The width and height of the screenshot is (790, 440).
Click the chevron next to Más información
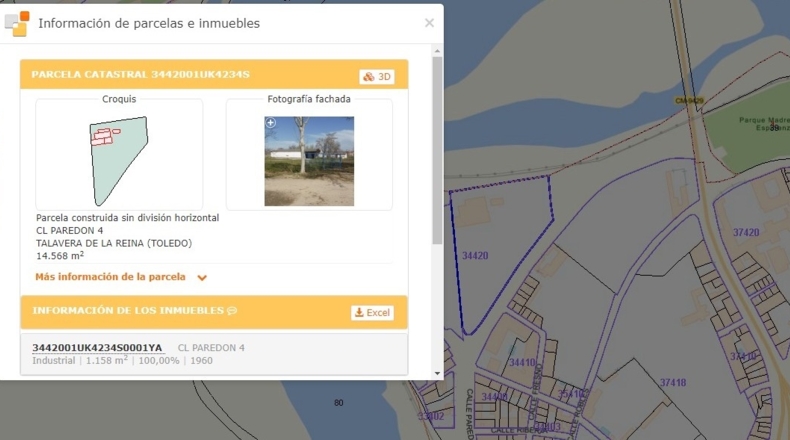point(202,278)
